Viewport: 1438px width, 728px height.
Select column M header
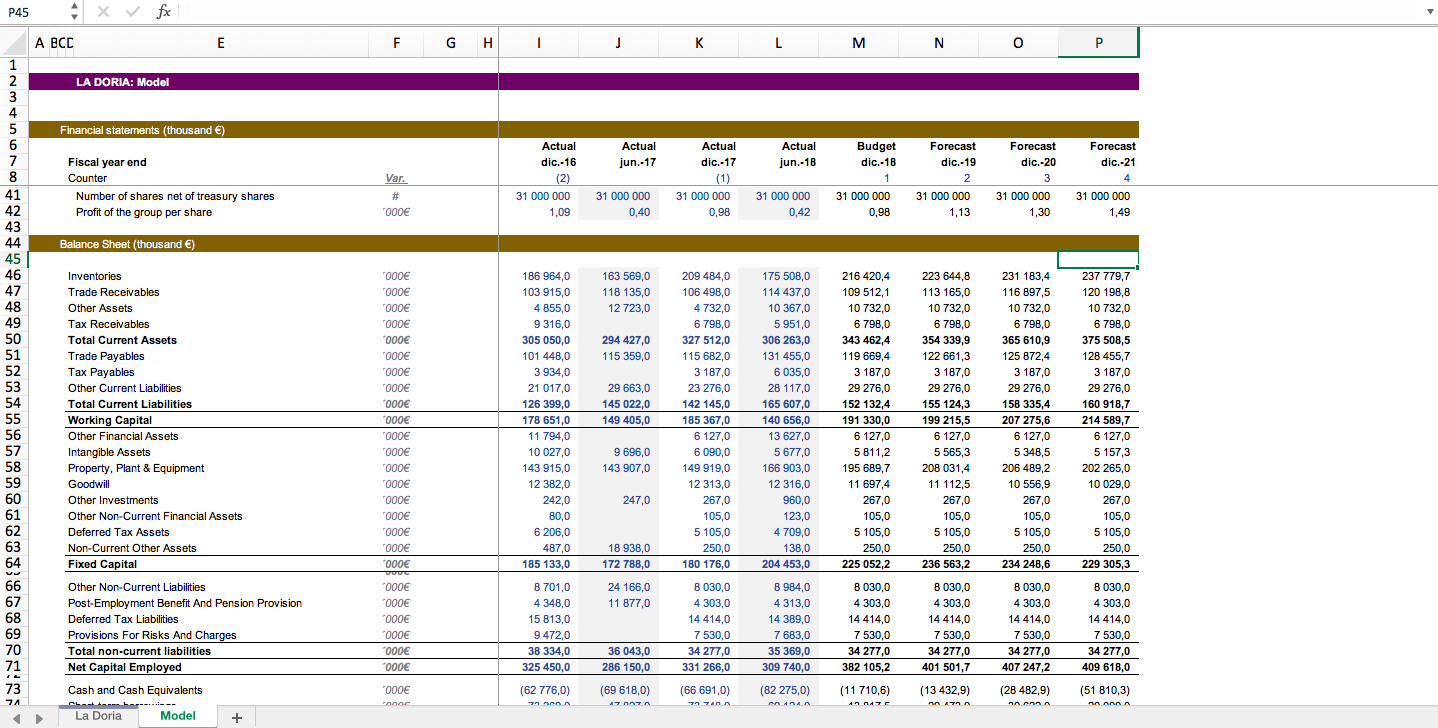tap(859, 43)
